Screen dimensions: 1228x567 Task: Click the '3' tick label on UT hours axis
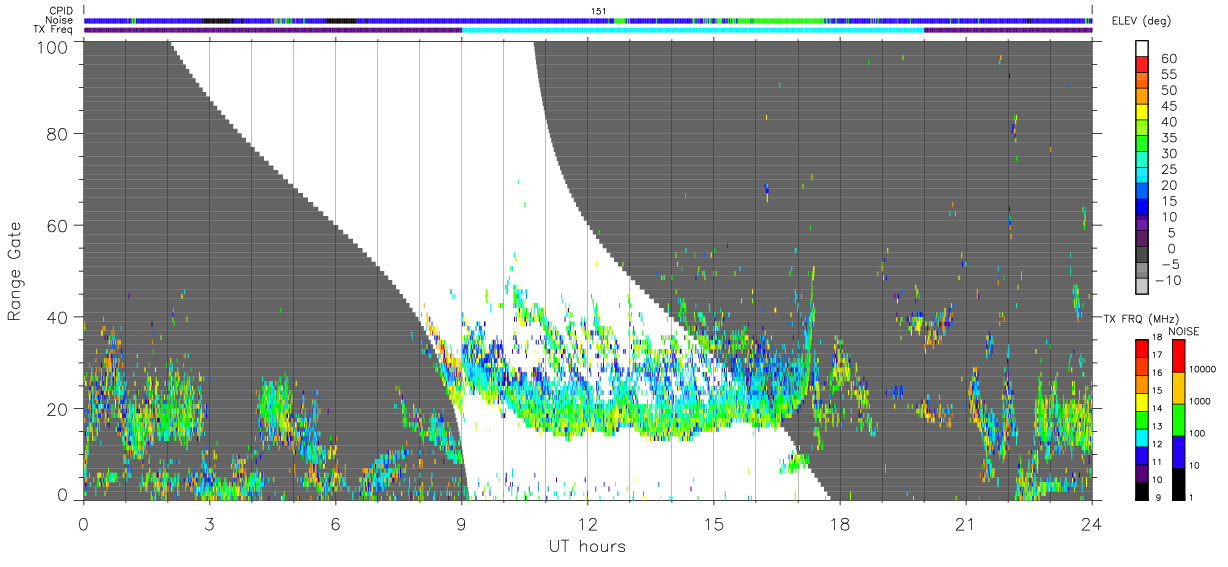pos(209,523)
